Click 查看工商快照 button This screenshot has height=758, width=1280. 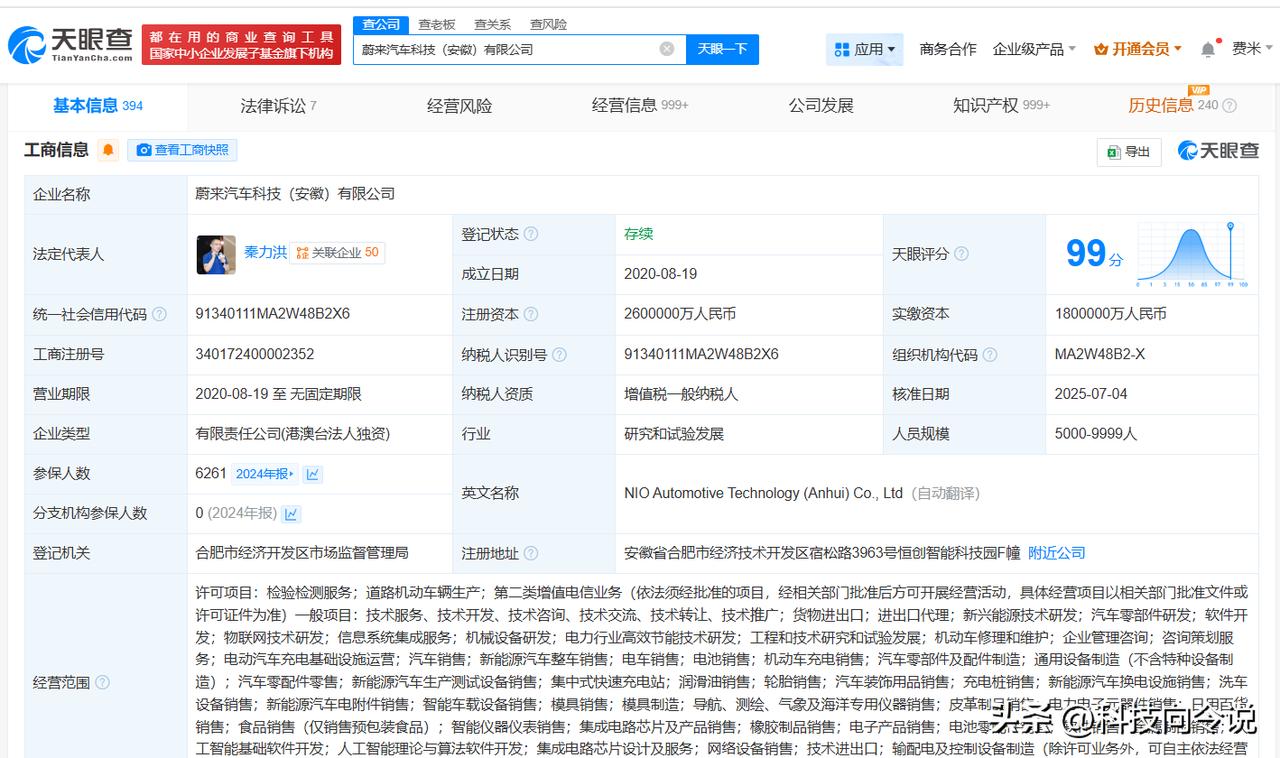182,150
